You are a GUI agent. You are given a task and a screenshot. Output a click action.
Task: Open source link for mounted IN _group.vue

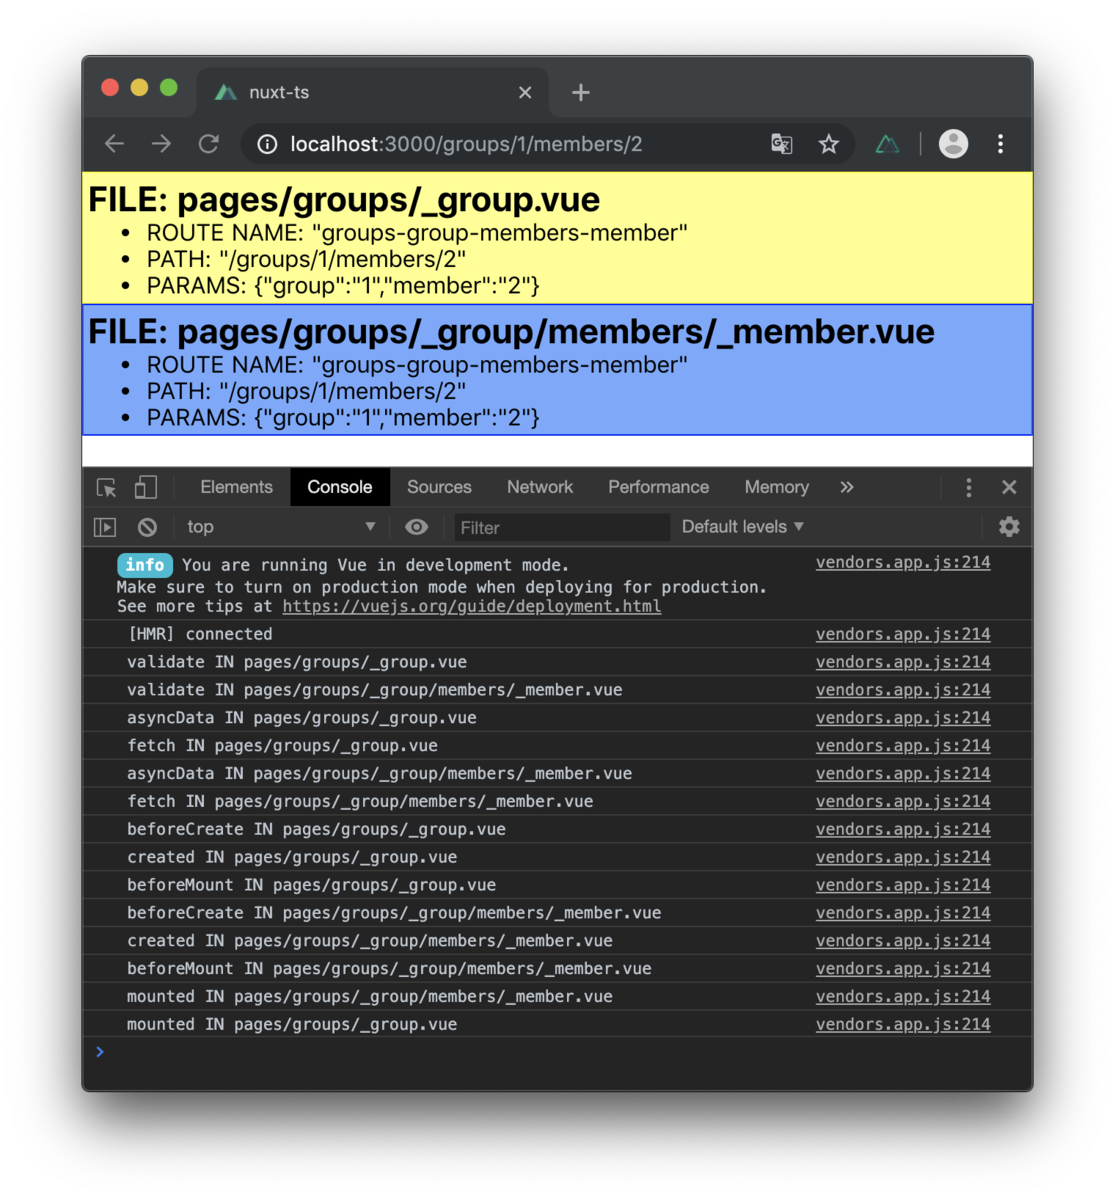pos(903,1024)
